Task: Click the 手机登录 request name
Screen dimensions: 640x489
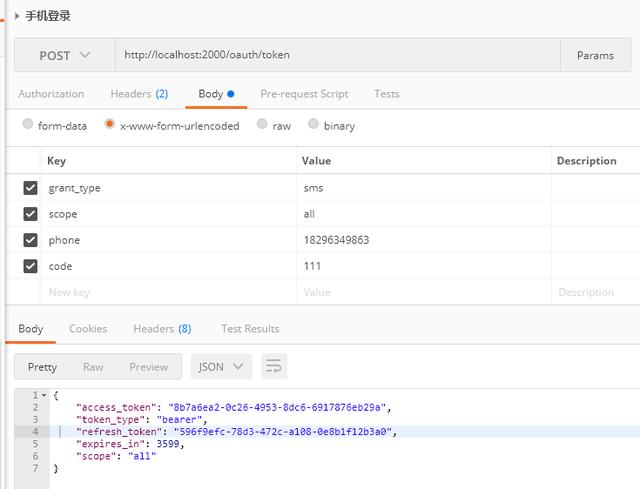Action: (48, 16)
